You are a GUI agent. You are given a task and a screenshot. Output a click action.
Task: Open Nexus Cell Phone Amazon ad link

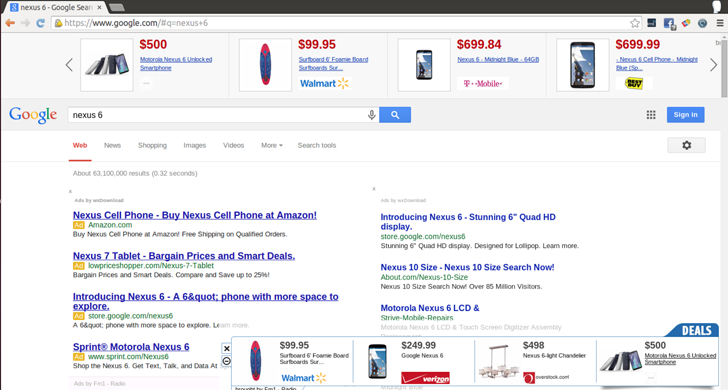click(x=195, y=215)
